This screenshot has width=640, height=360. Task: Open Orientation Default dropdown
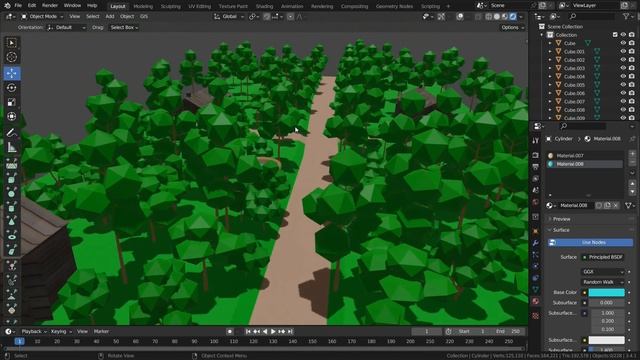coord(67,27)
